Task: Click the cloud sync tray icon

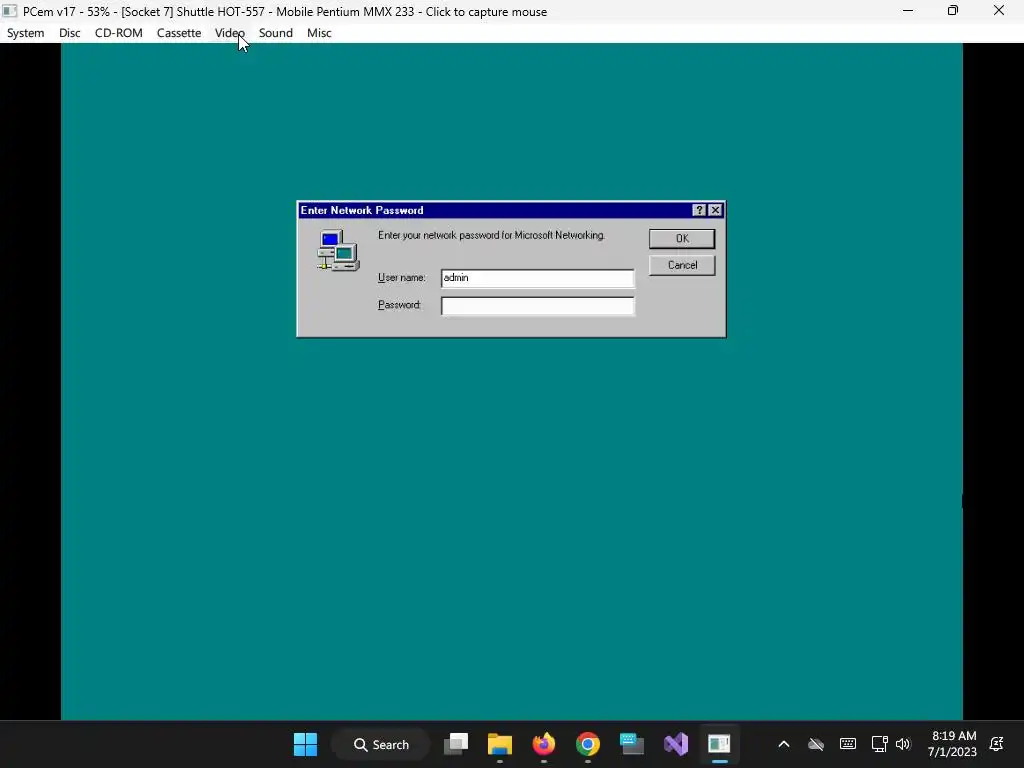Action: (816, 744)
